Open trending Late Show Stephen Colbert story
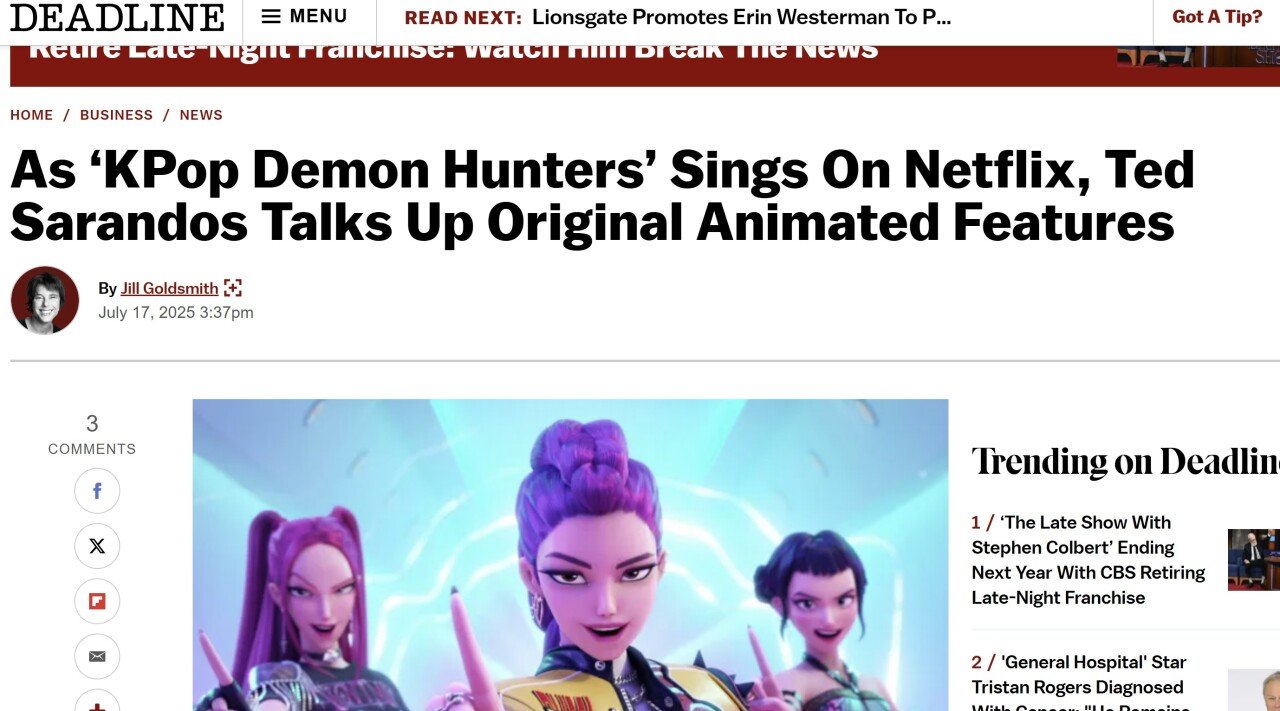Image resolution: width=1280 pixels, height=711 pixels. [x=1088, y=560]
